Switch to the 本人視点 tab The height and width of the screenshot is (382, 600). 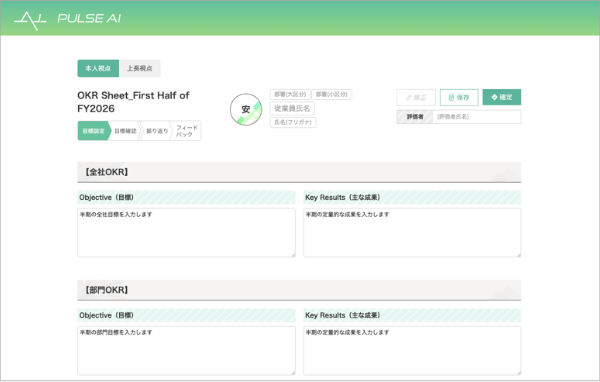98,69
